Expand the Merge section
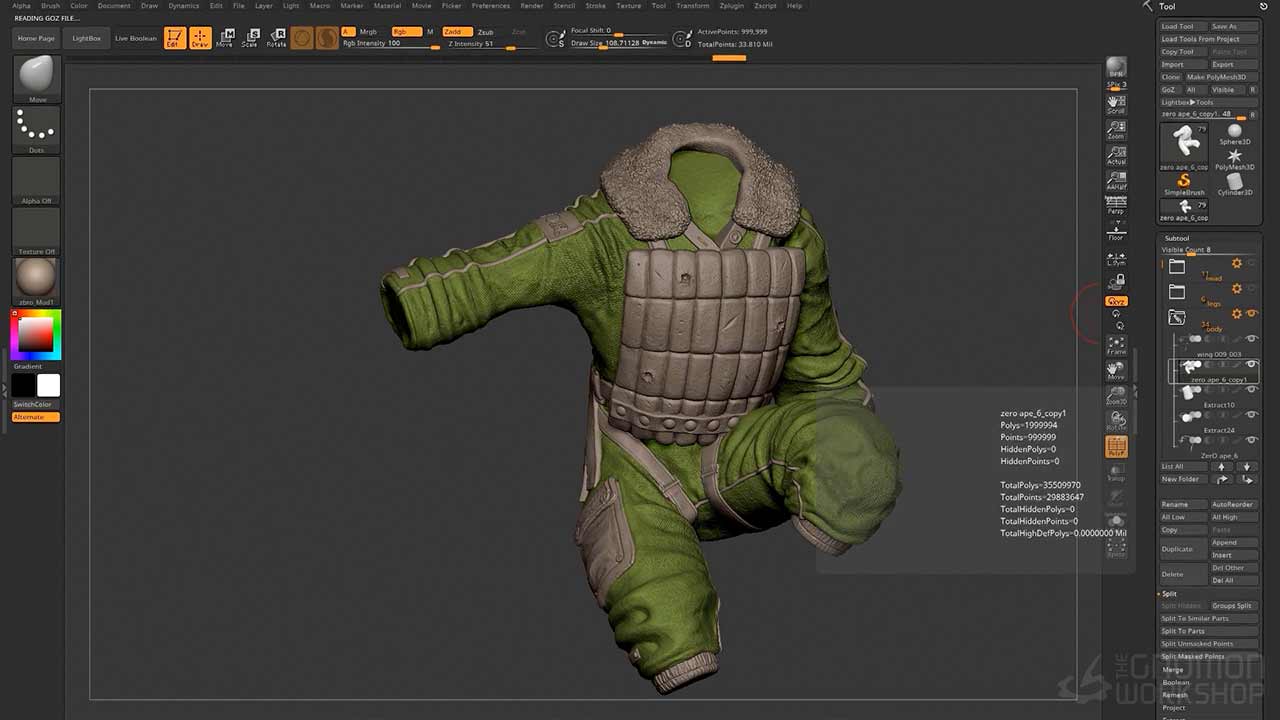This screenshot has width=1280, height=720. [1173, 670]
